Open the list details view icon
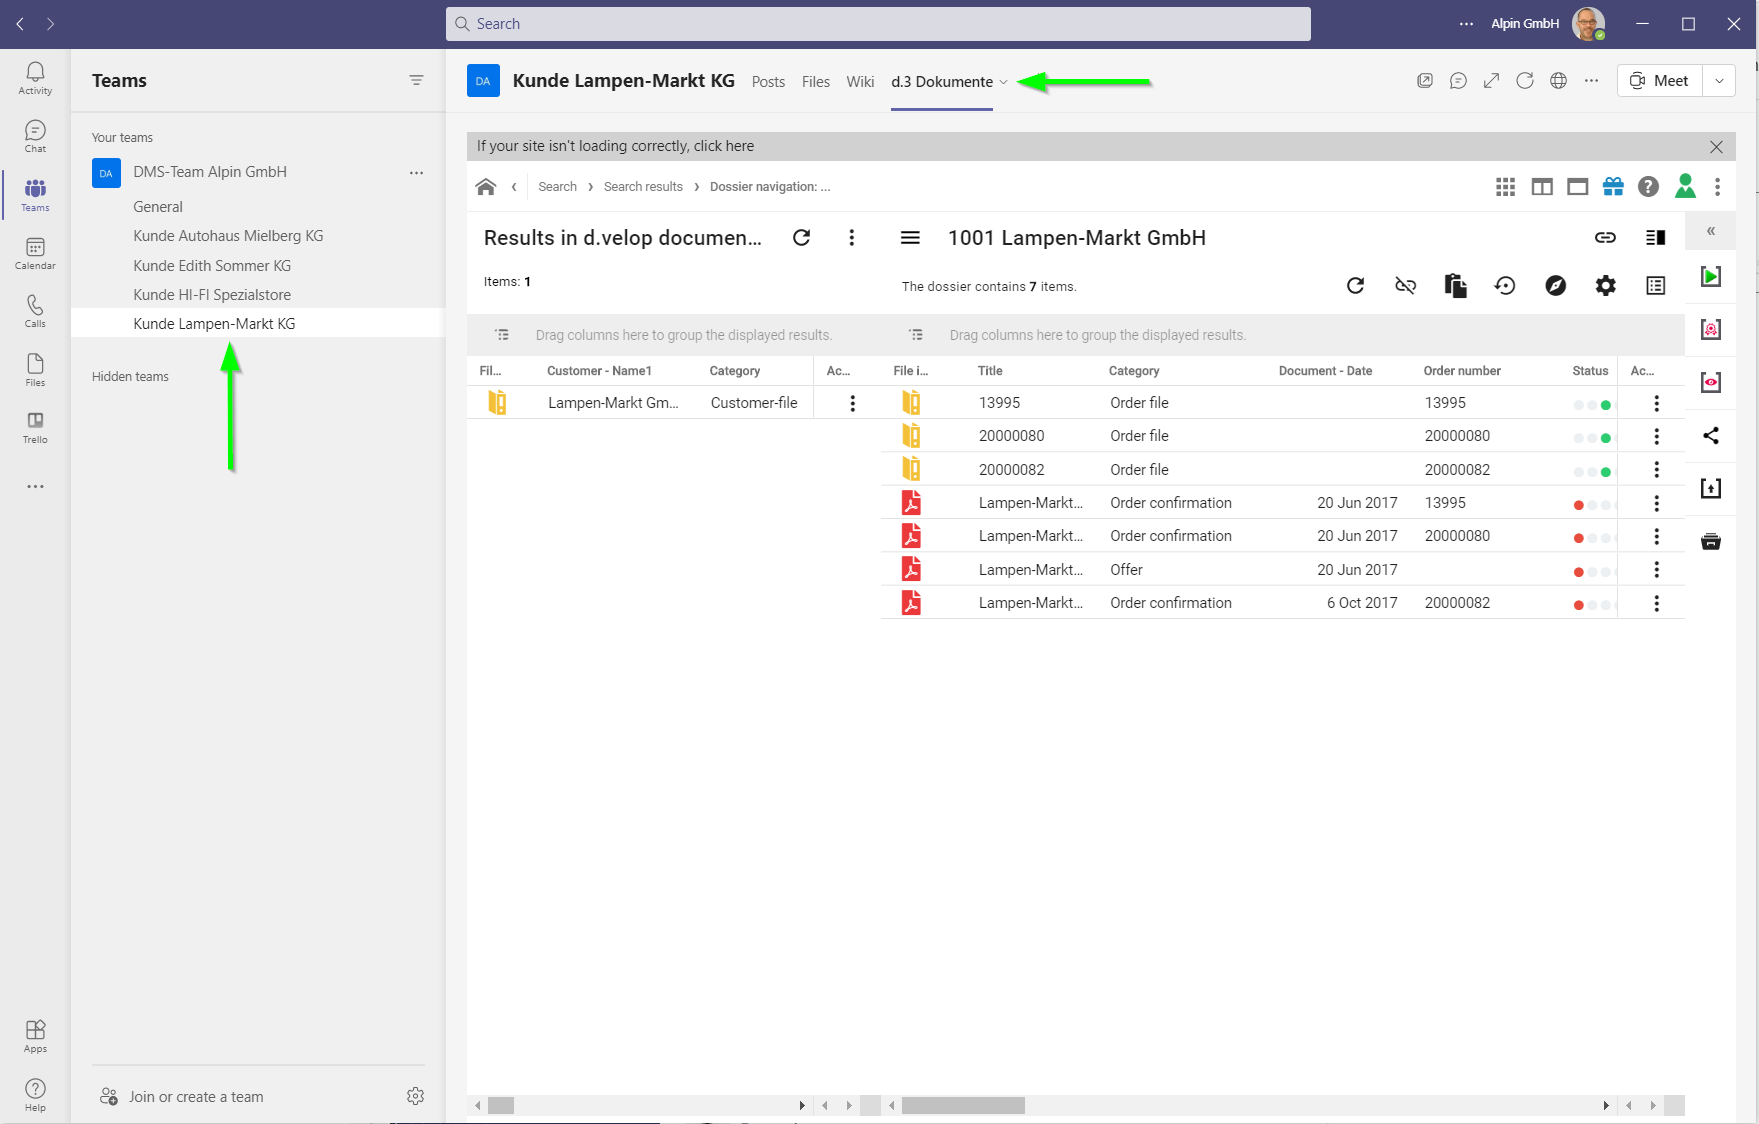Viewport: 1759px width, 1124px height. 1656,286
